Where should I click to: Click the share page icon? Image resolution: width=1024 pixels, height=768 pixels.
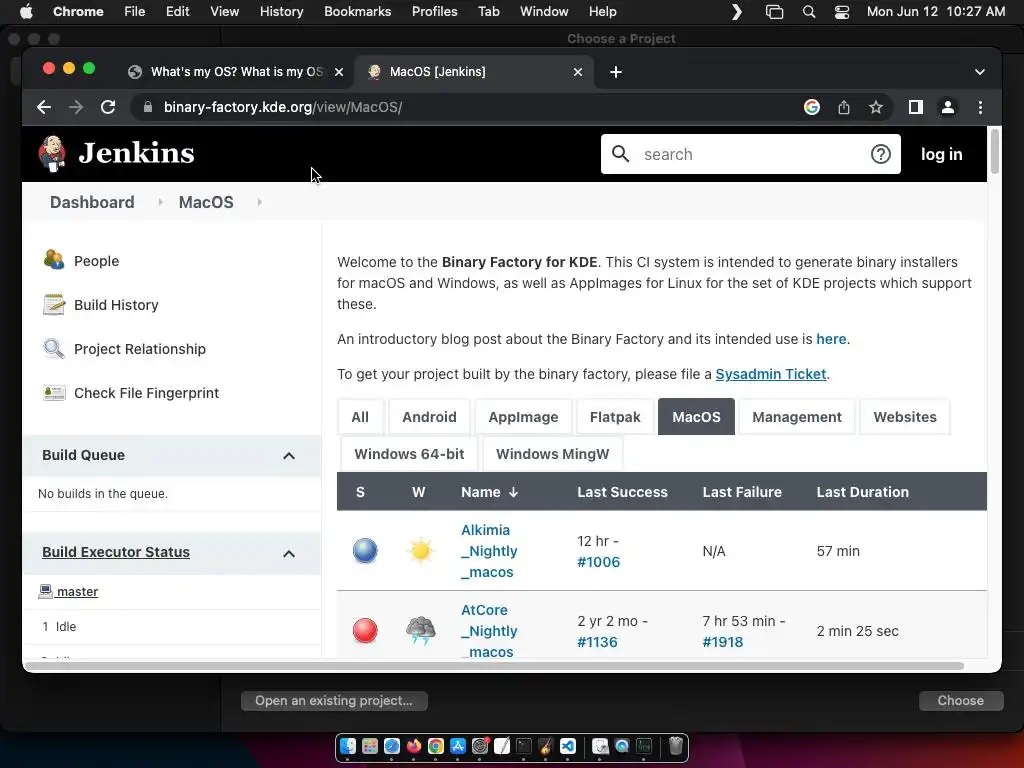click(x=844, y=107)
